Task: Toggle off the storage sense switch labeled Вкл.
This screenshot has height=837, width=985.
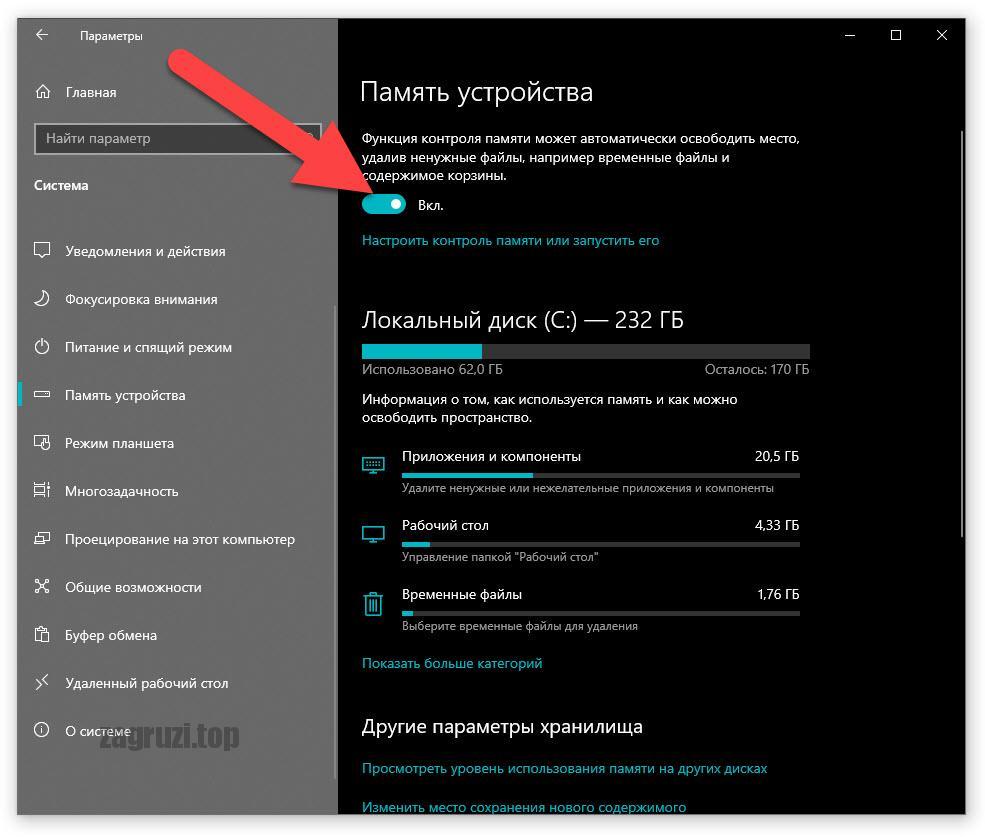Action: click(384, 204)
